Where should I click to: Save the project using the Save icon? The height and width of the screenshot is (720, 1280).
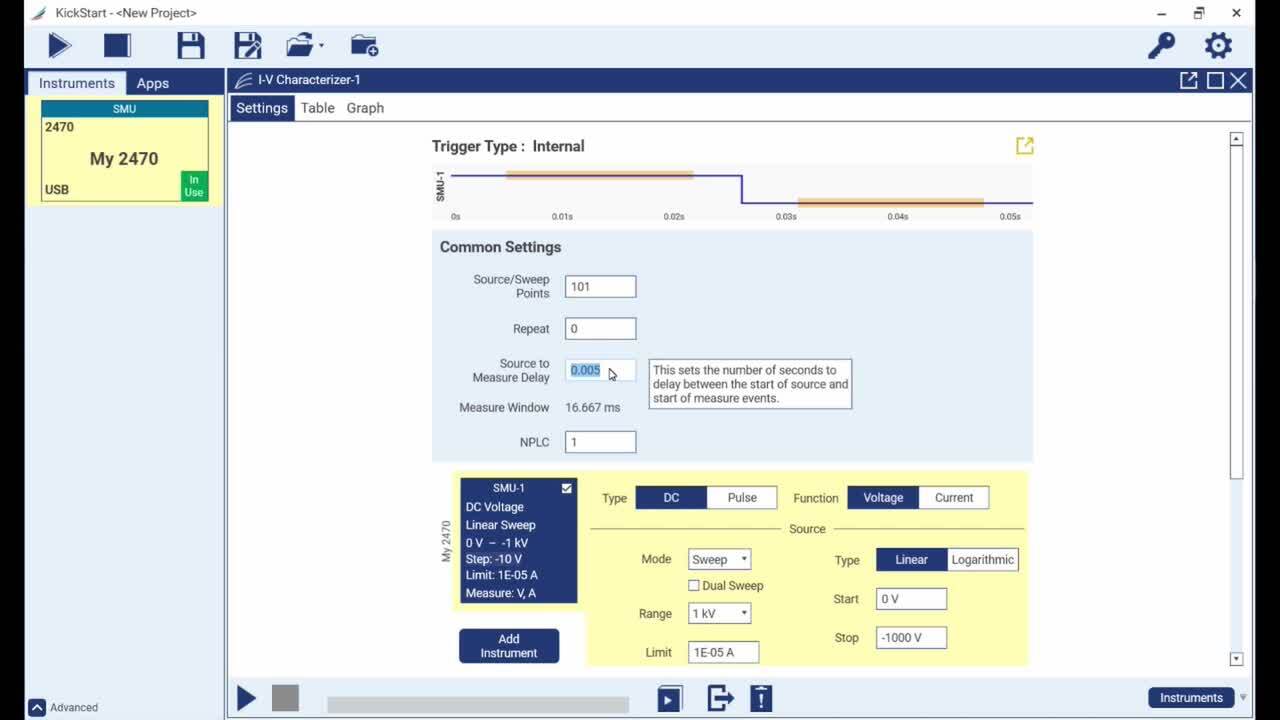[191, 45]
